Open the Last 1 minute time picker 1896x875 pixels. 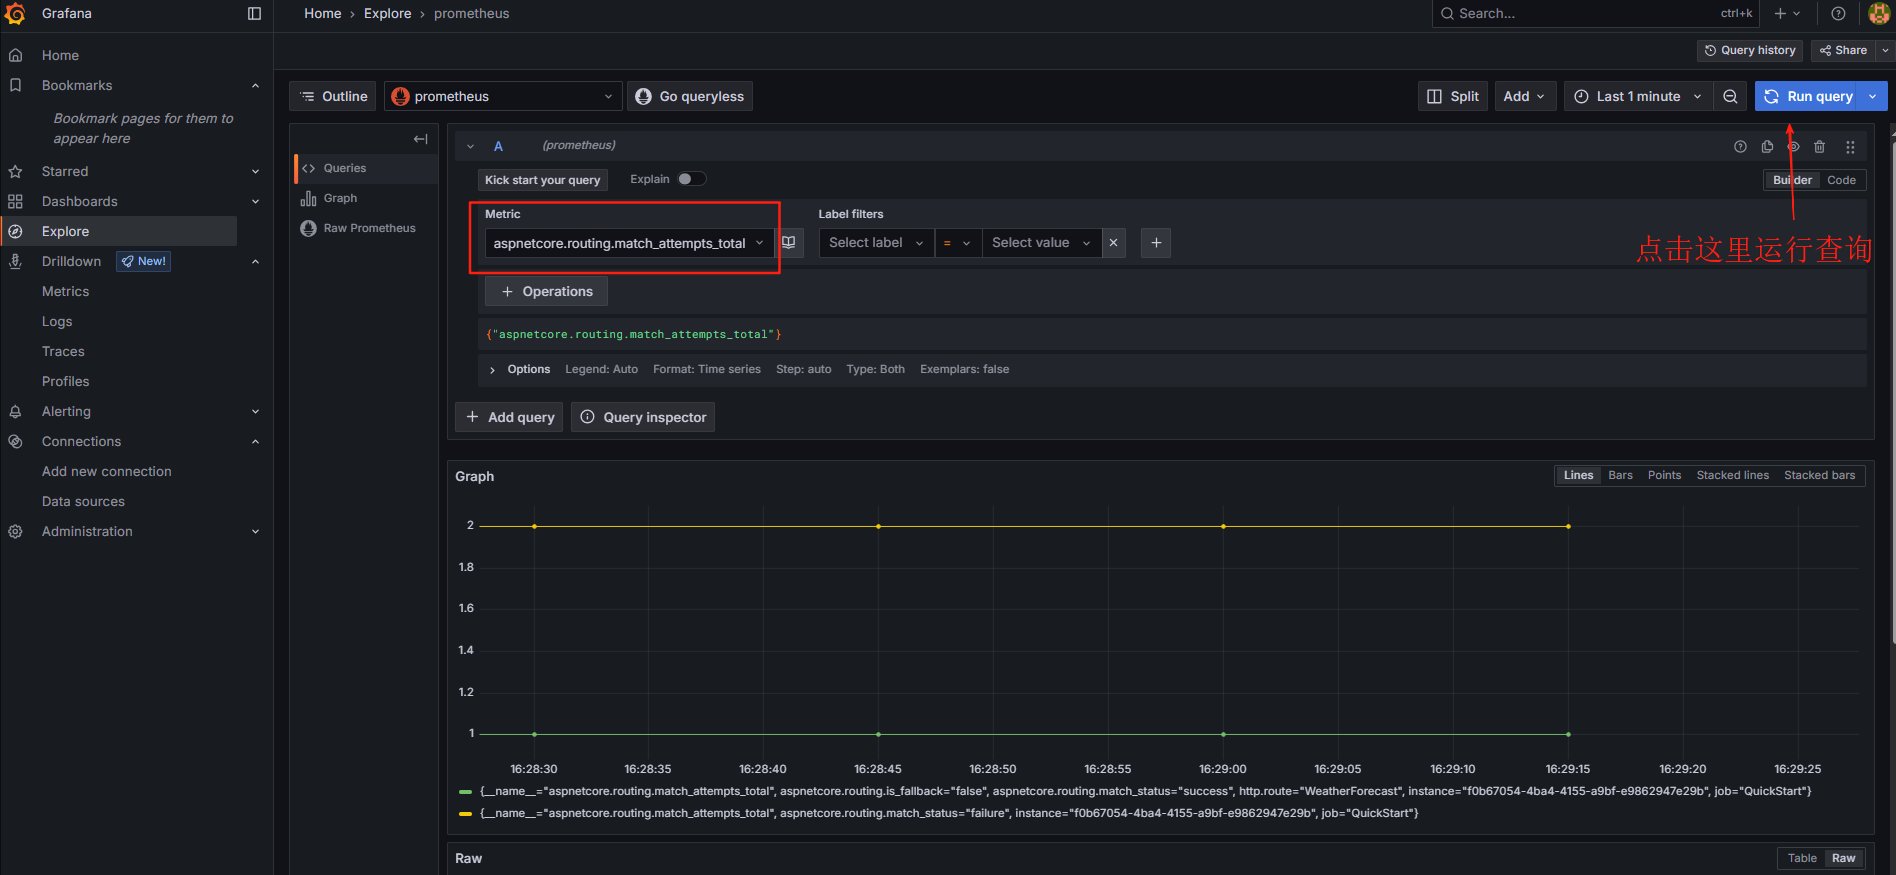[x=1637, y=96]
